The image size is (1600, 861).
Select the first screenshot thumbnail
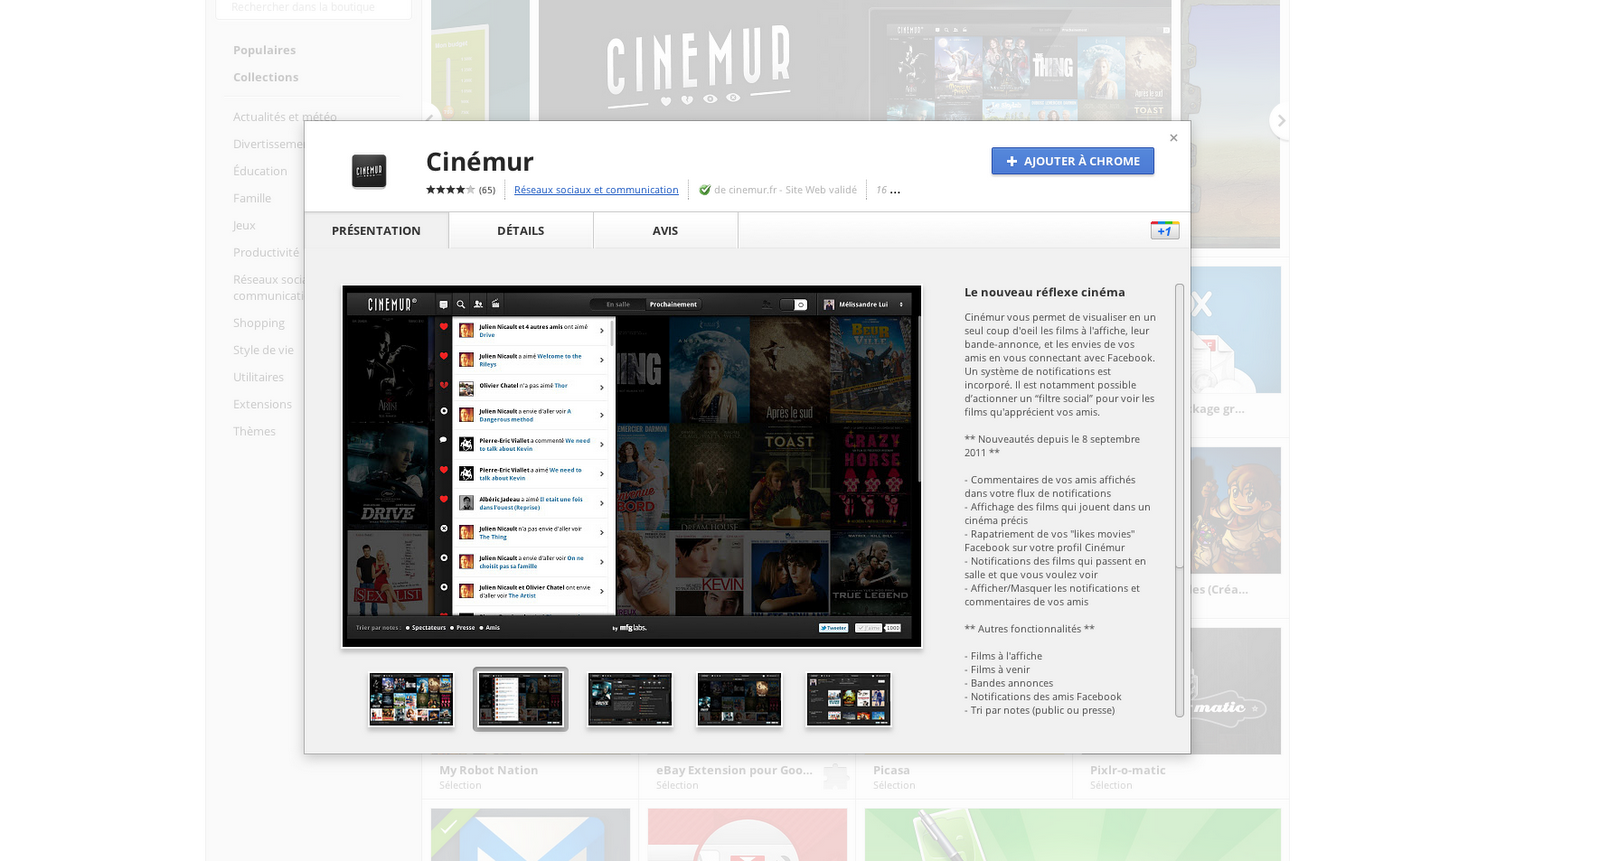point(411,699)
